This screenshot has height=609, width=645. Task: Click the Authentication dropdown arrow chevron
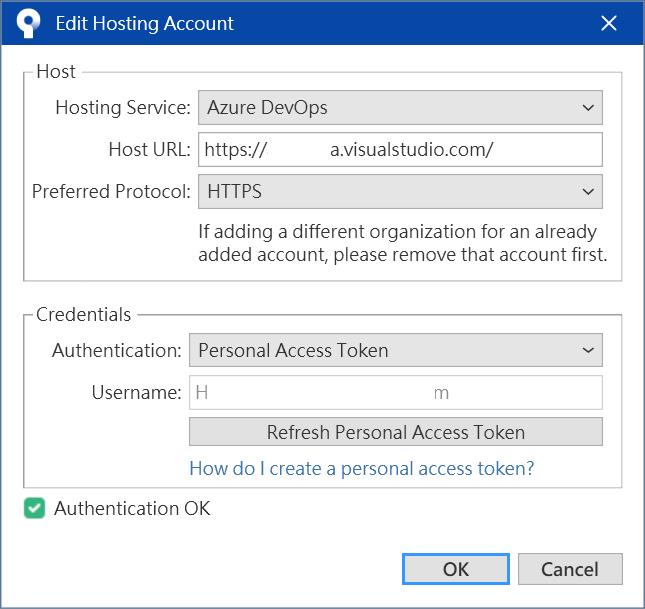[586, 350]
